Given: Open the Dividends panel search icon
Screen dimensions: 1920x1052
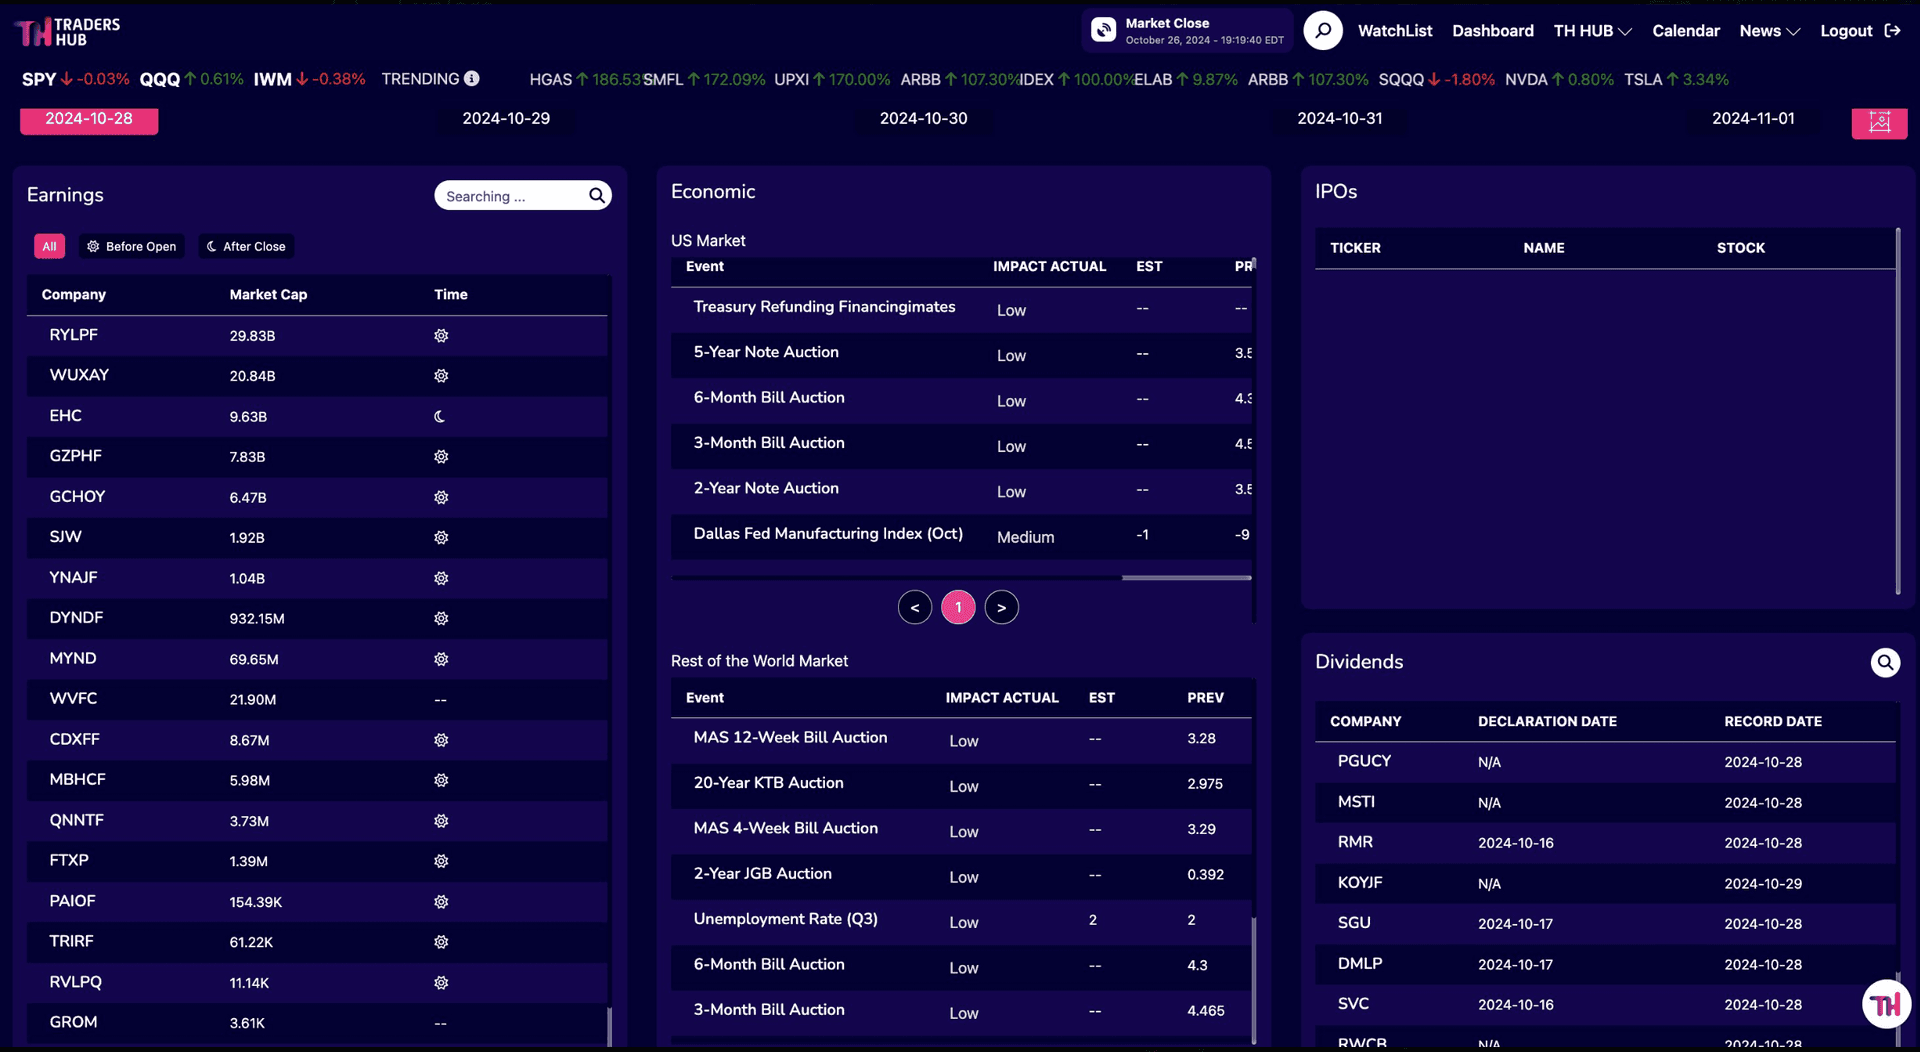Looking at the screenshot, I should [1884, 662].
